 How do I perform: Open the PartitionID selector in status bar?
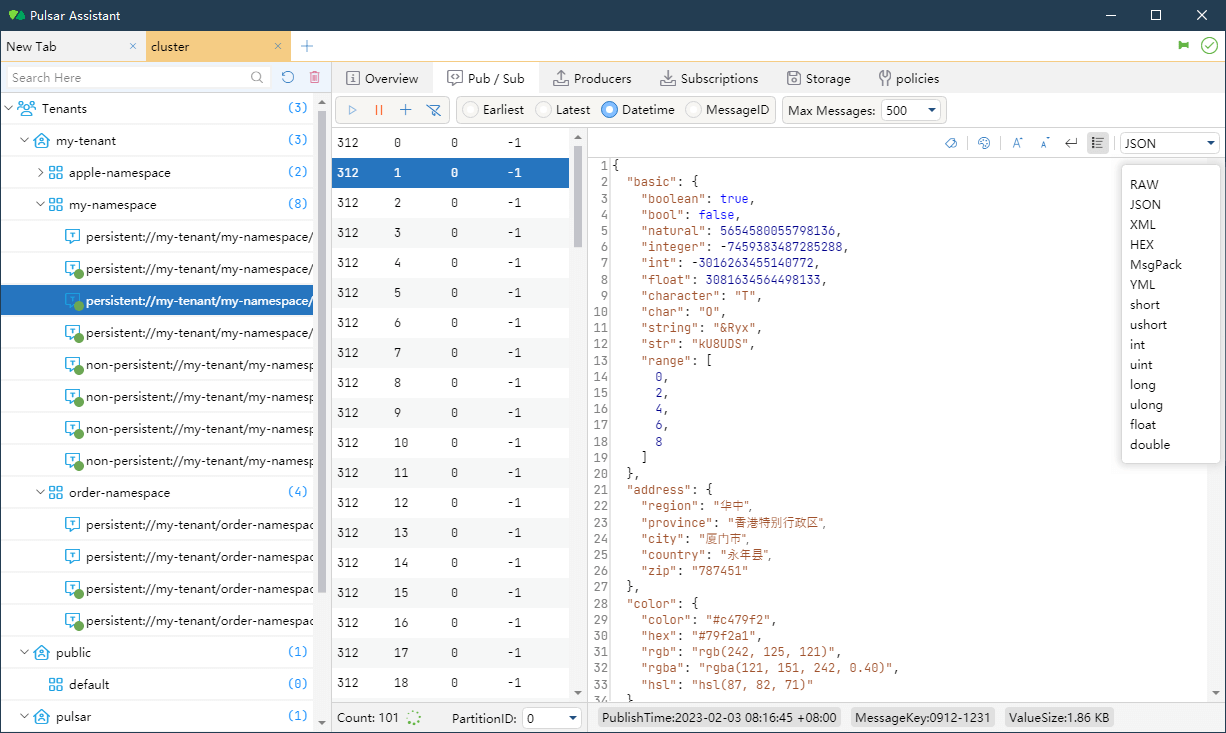pyautogui.click(x=552, y=717)
